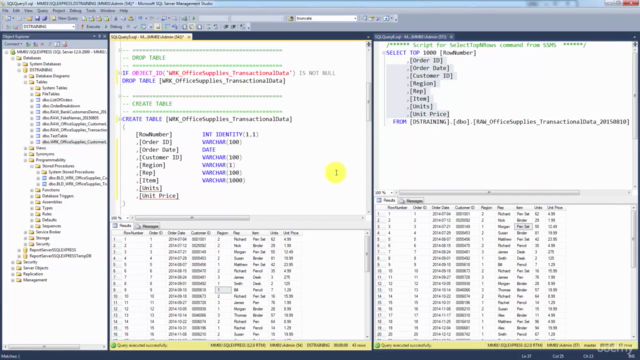640x360 pixels.
Task: Open Messages tab in left query pane
Action: [147, 226]
